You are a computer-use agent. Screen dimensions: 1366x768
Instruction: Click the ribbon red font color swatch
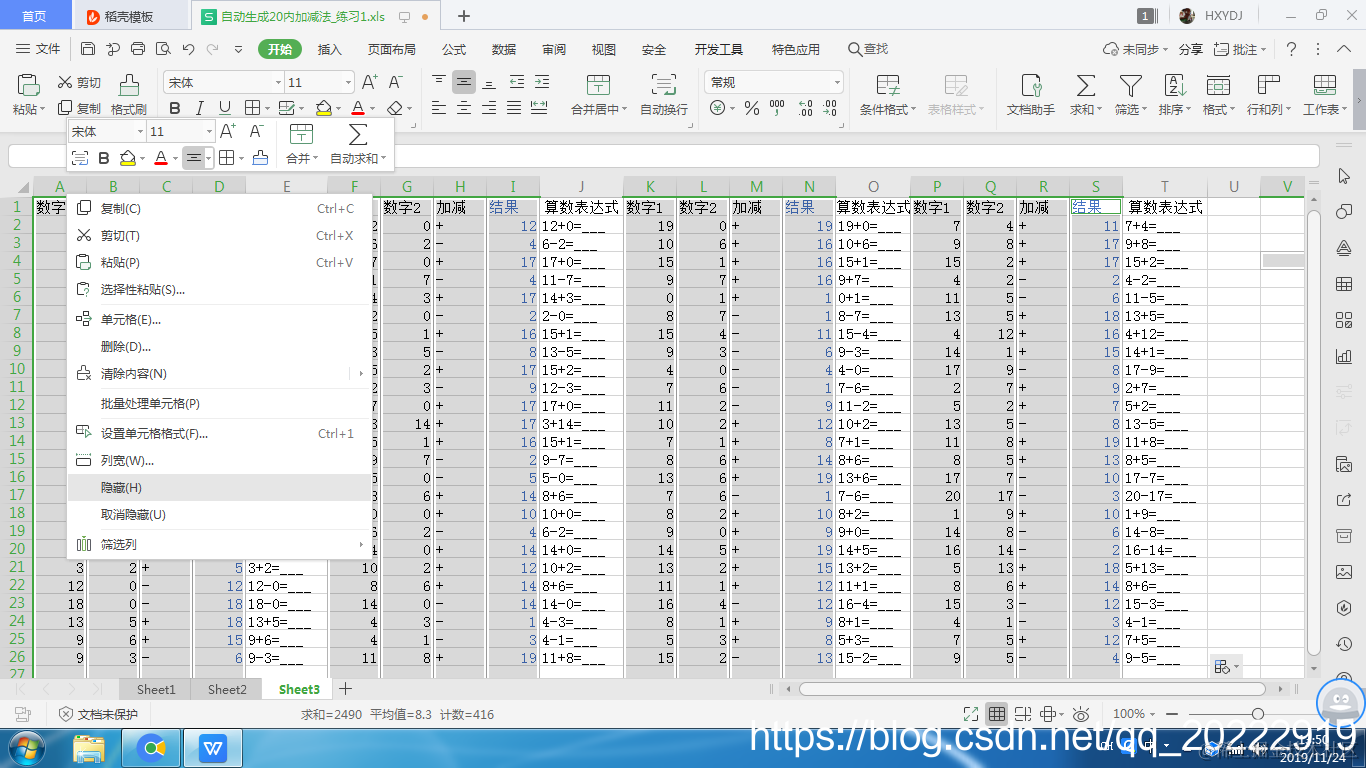pyautogui.click(x=358, y=108)
